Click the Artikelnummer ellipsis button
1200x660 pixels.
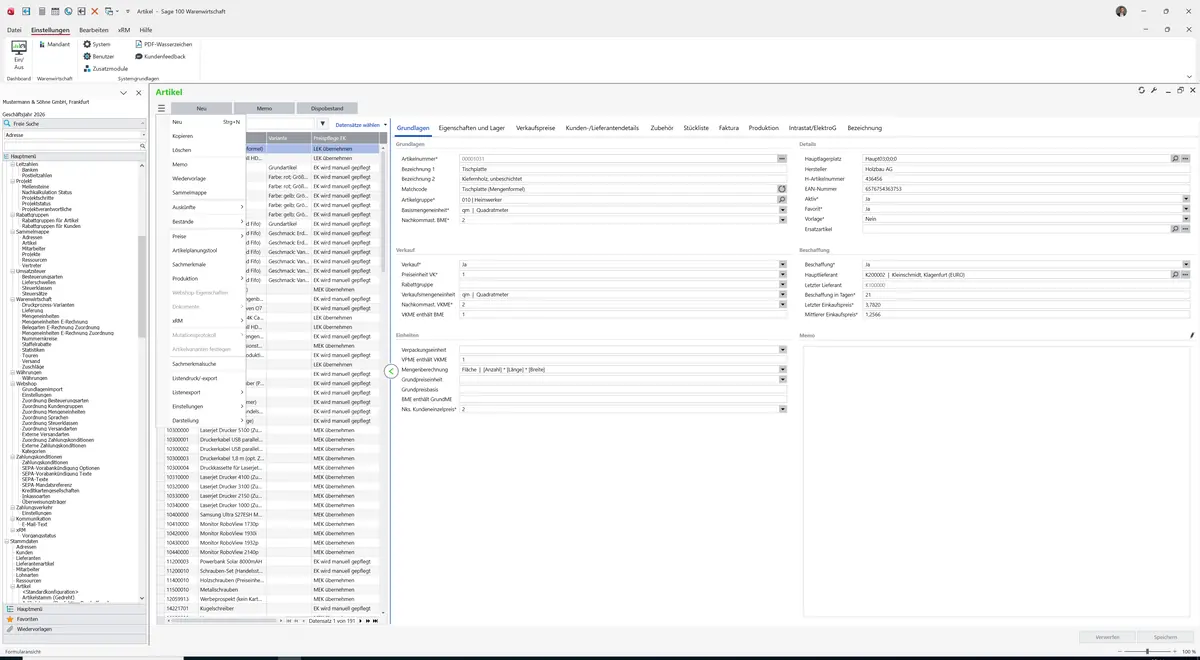[x=782, y=159]
